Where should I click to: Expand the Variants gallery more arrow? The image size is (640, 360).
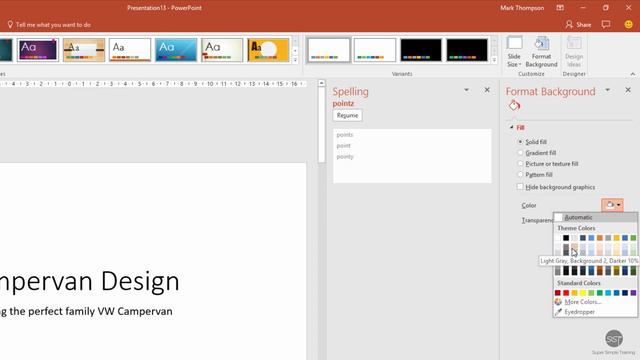coord(494,60)
